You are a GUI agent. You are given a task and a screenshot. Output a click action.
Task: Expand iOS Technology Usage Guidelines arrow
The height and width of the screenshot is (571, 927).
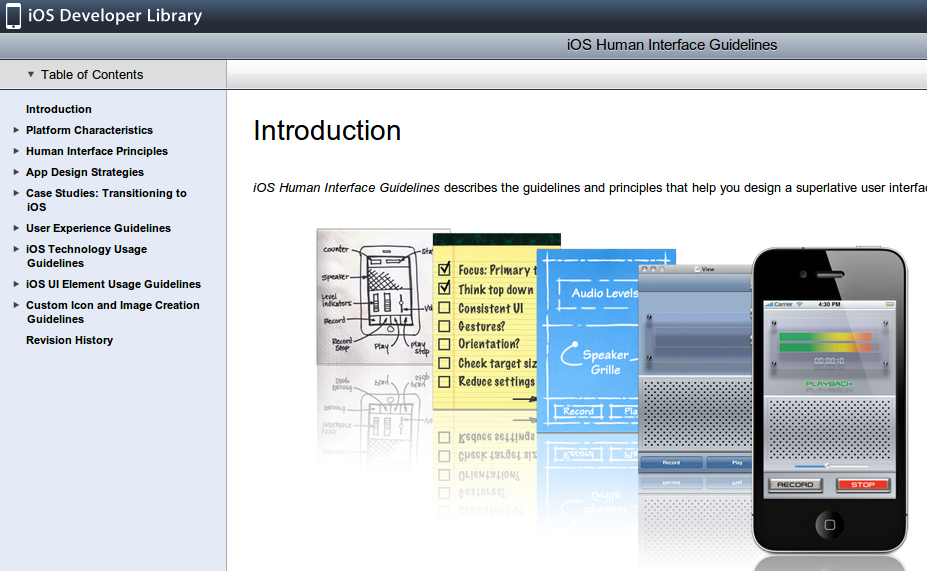[16, 249]
